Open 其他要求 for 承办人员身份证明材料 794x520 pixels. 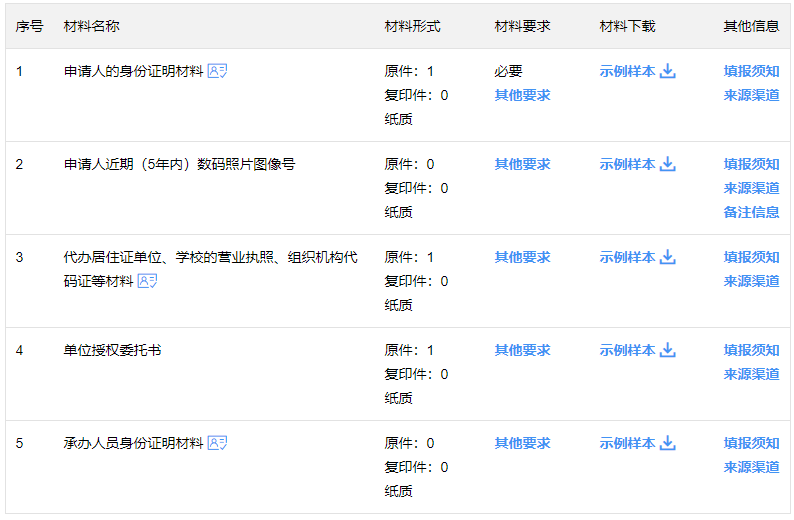point(522,443)
